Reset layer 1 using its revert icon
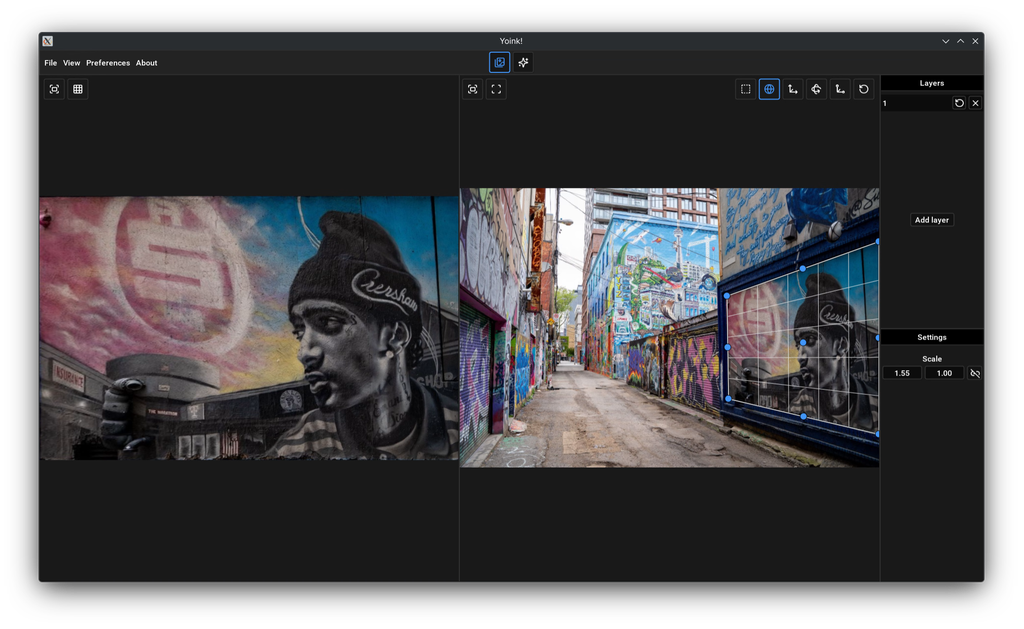This screenshot has height=629, width=1024. coord(959,102)
